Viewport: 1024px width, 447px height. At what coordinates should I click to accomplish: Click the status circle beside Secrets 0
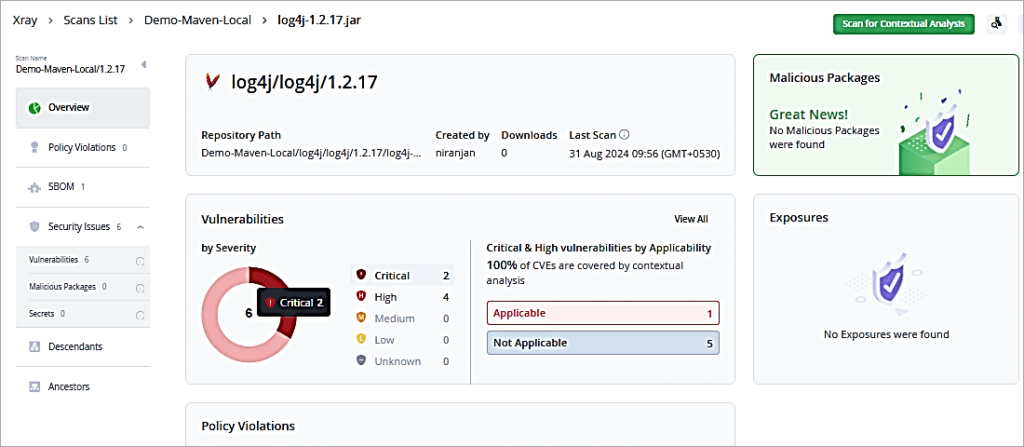click(139, 315)
